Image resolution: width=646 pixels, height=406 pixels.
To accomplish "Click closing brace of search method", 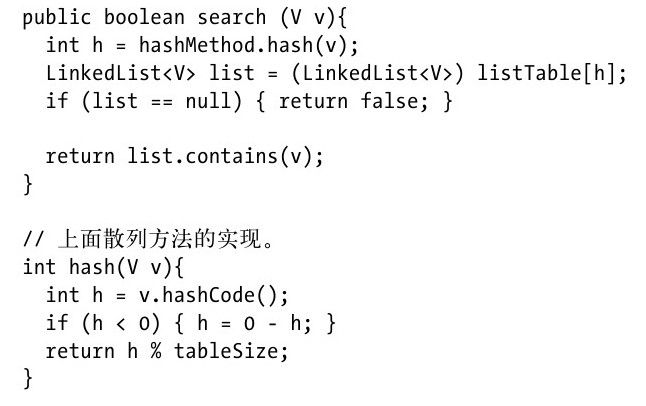I will [x=28, y=184].
